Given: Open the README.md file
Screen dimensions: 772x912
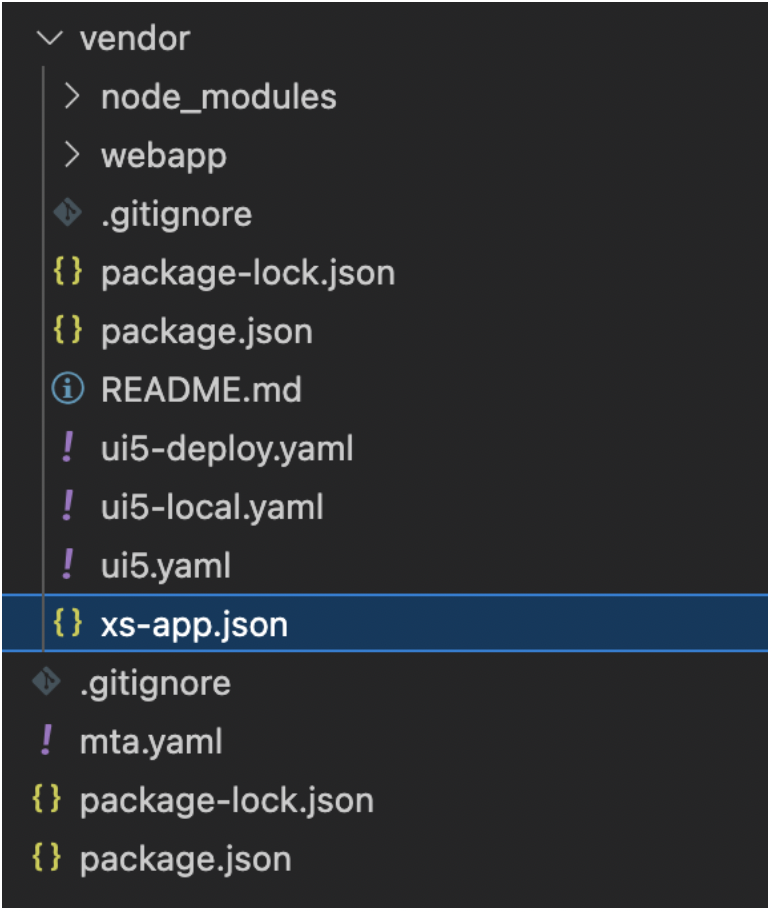Looking at the screenshot, I should 201,389.
